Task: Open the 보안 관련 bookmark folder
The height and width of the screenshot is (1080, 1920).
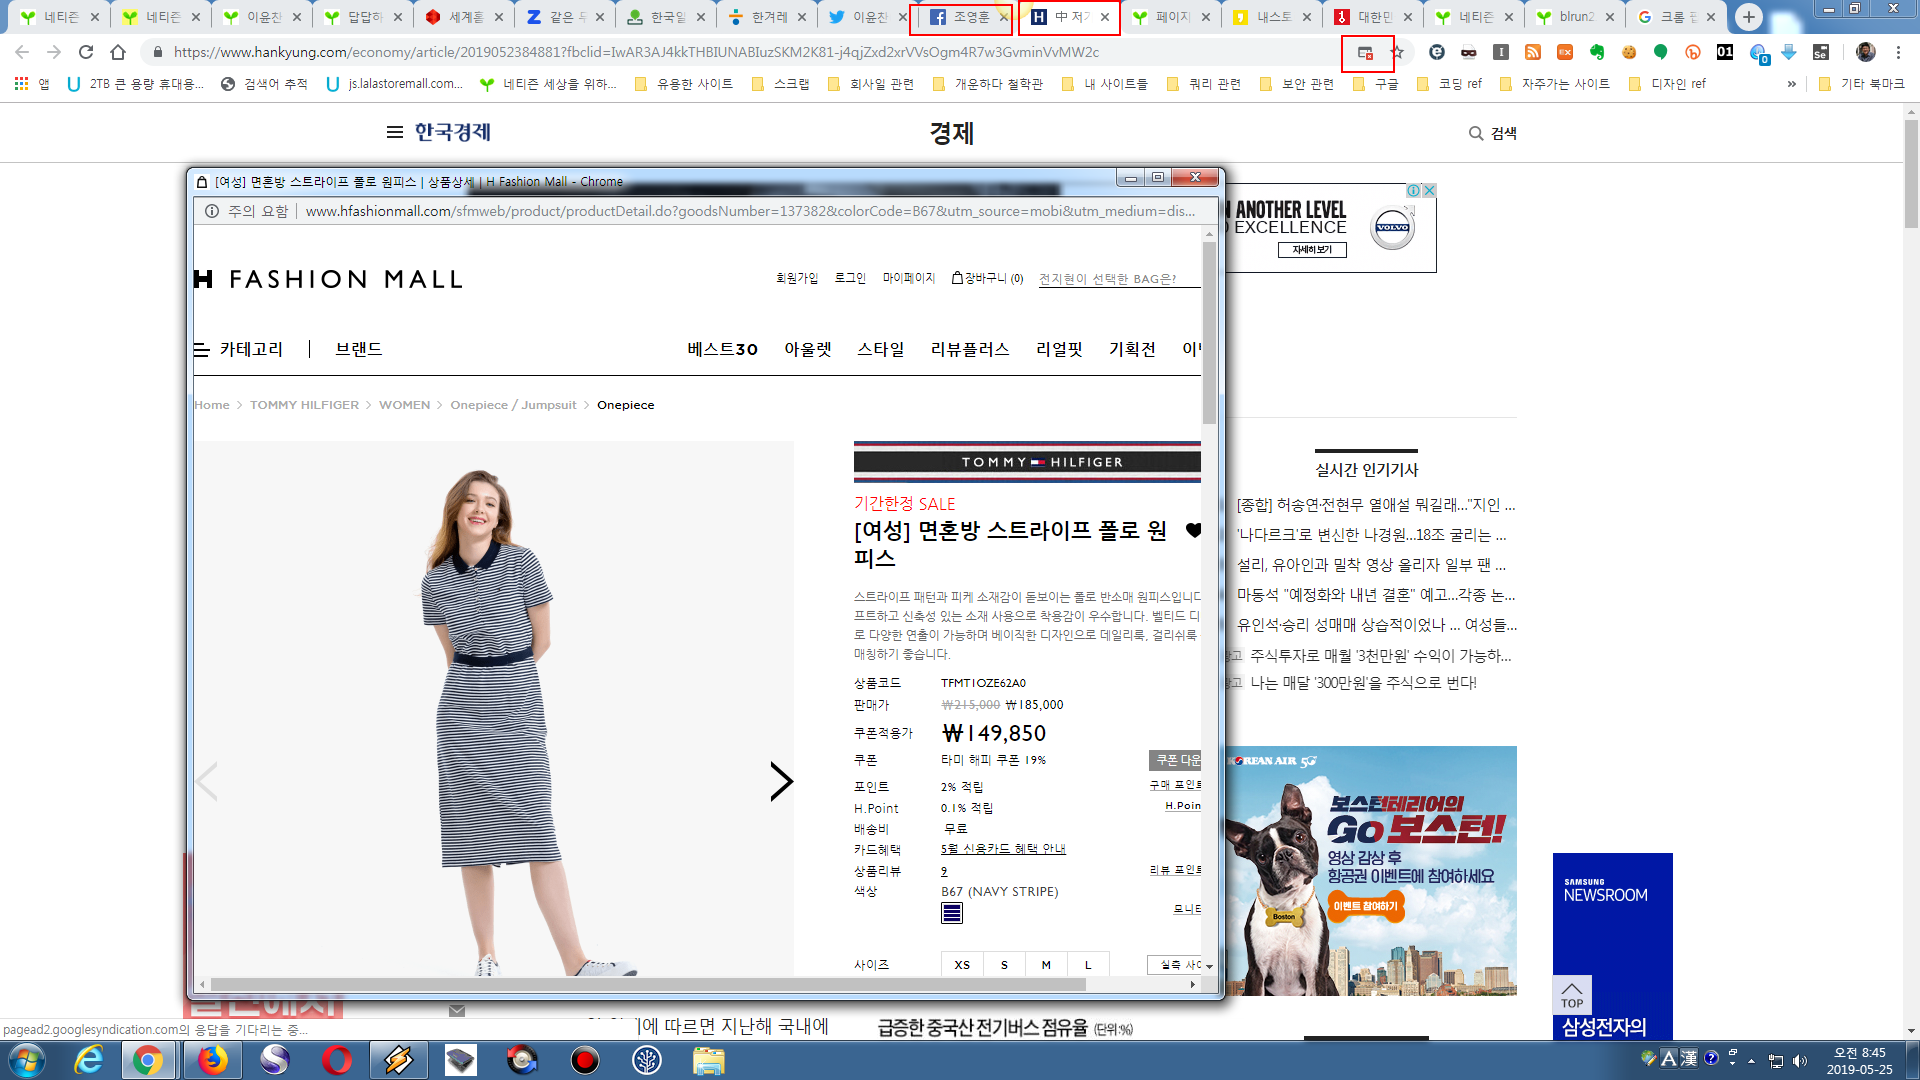Action: [x=1297, y=84]
